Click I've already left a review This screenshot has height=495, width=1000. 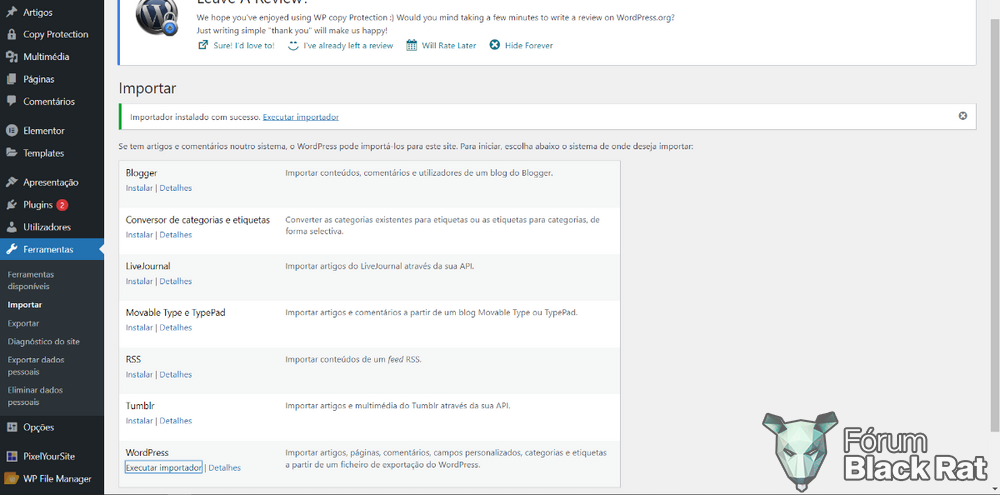[x=348, y=45]
